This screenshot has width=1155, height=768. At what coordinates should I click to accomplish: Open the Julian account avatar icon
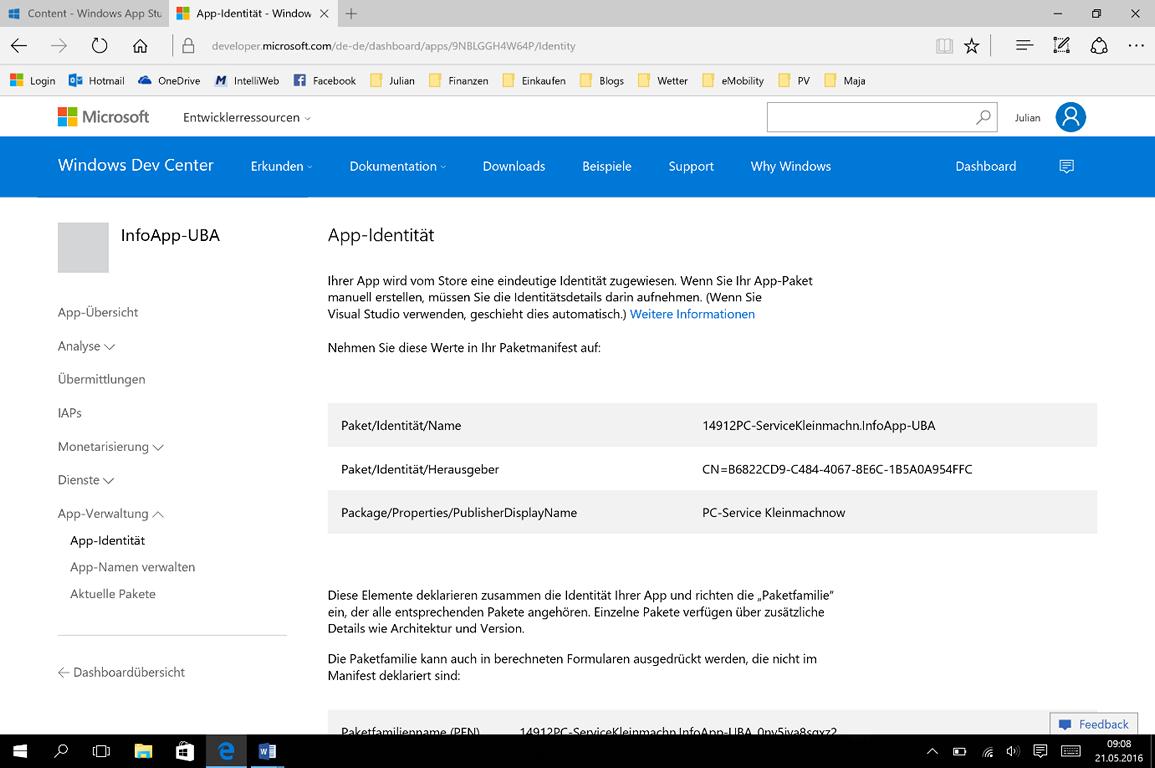[x=1070, y=117]
